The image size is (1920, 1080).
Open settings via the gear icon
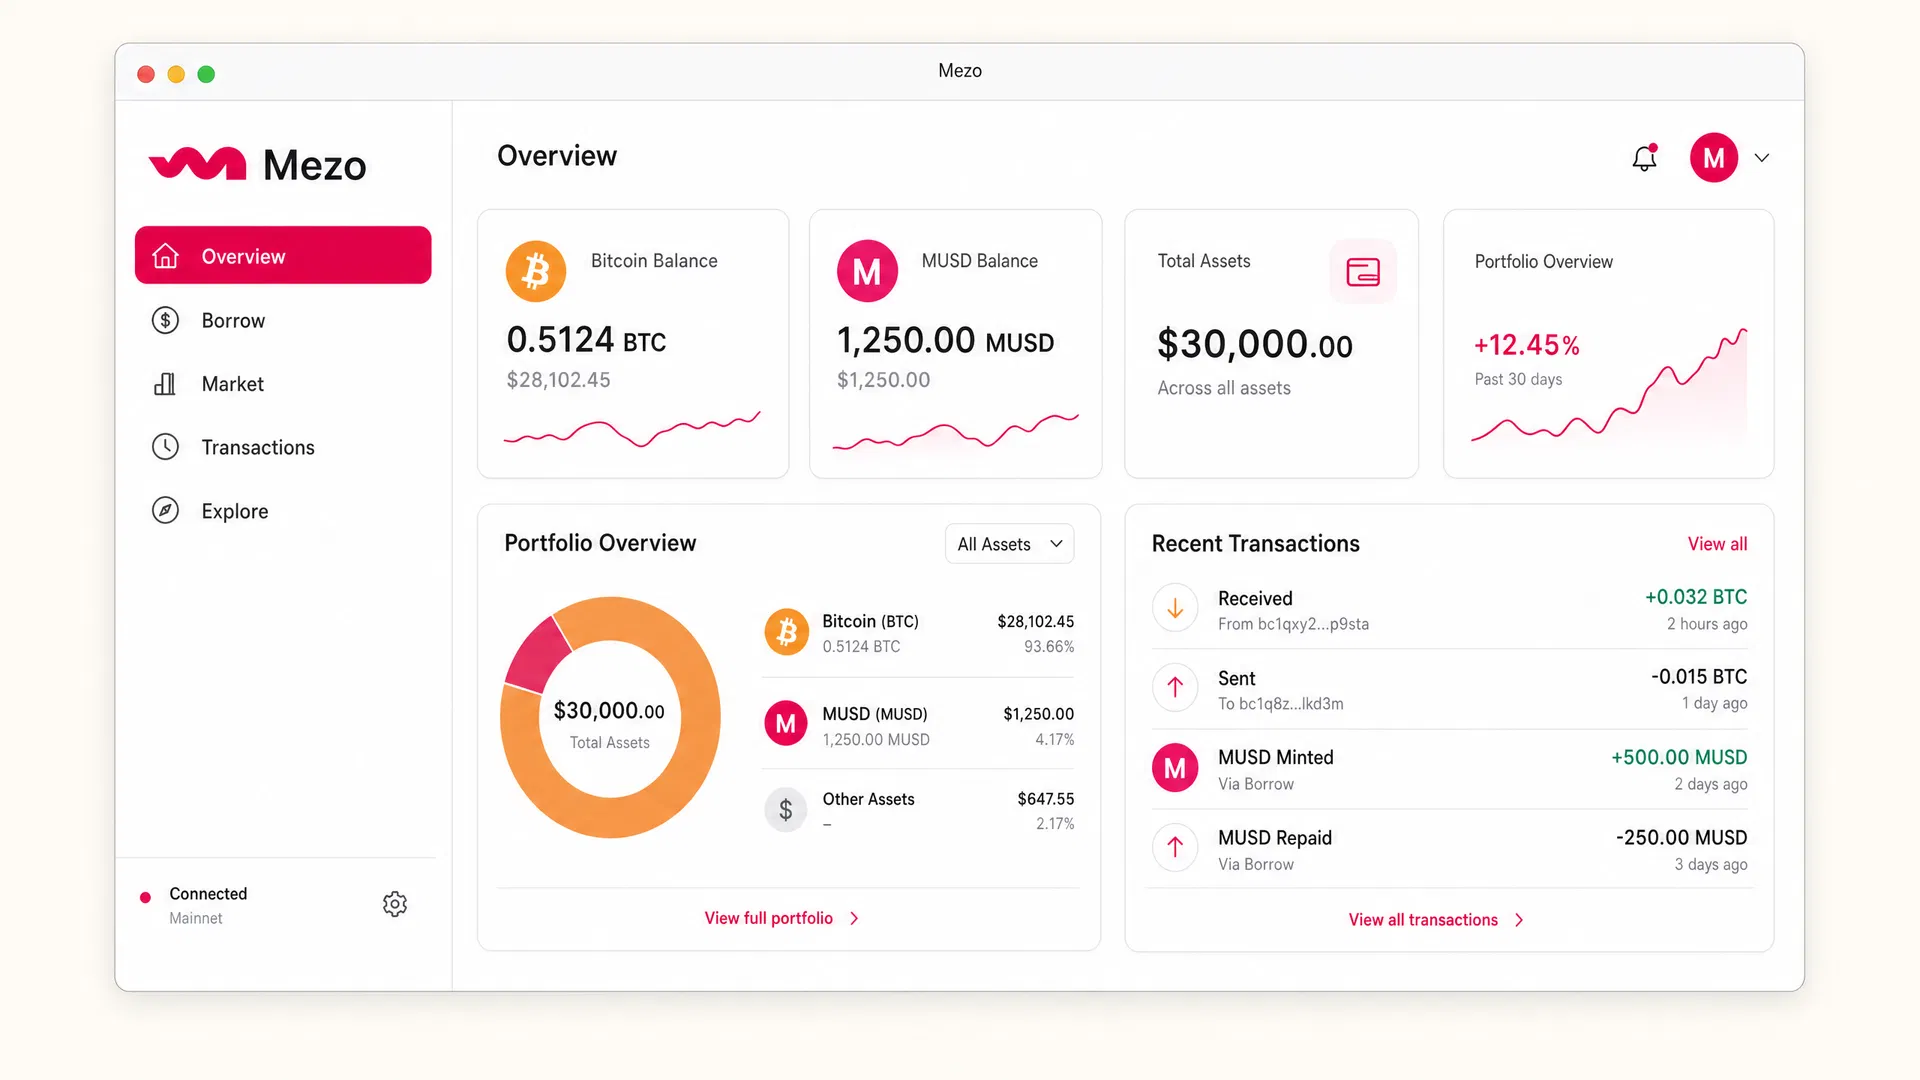pyautogui.click(x=395, y=904)
